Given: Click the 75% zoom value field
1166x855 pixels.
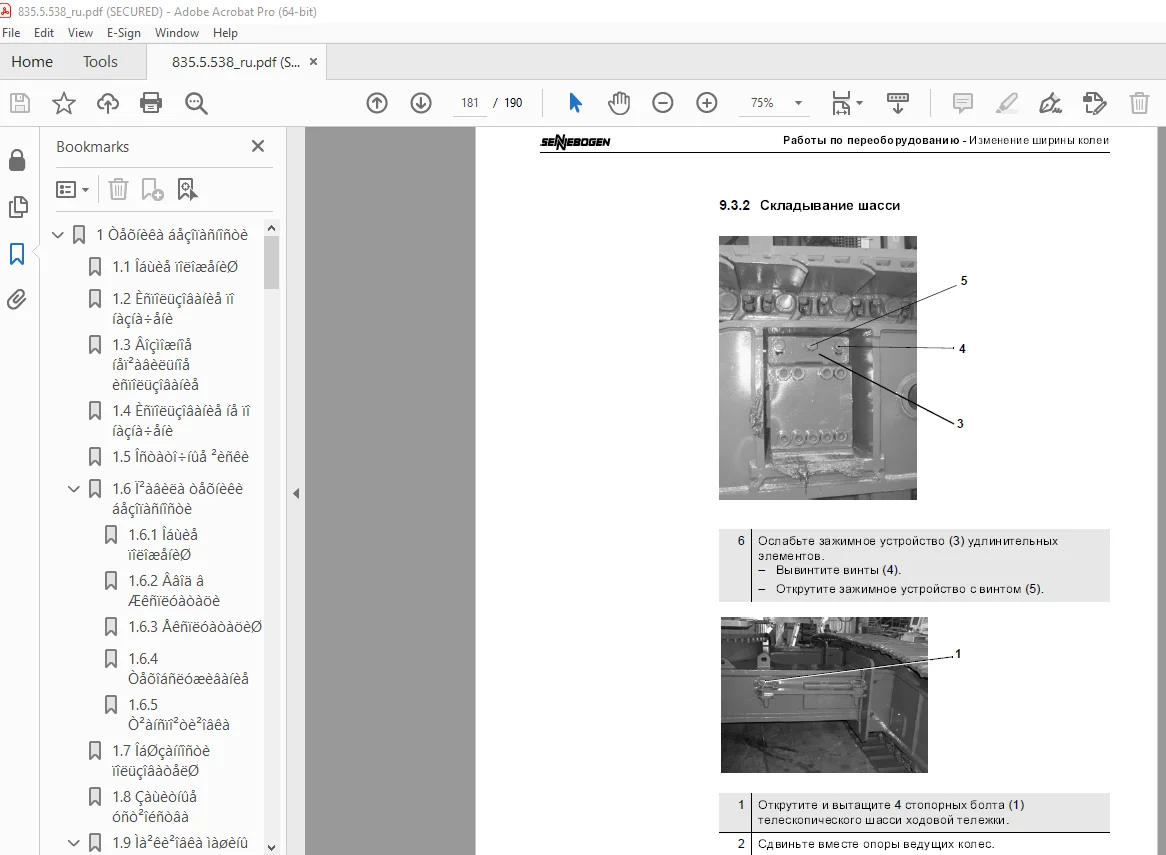Looking at the screenshot, I should [762, 103].
